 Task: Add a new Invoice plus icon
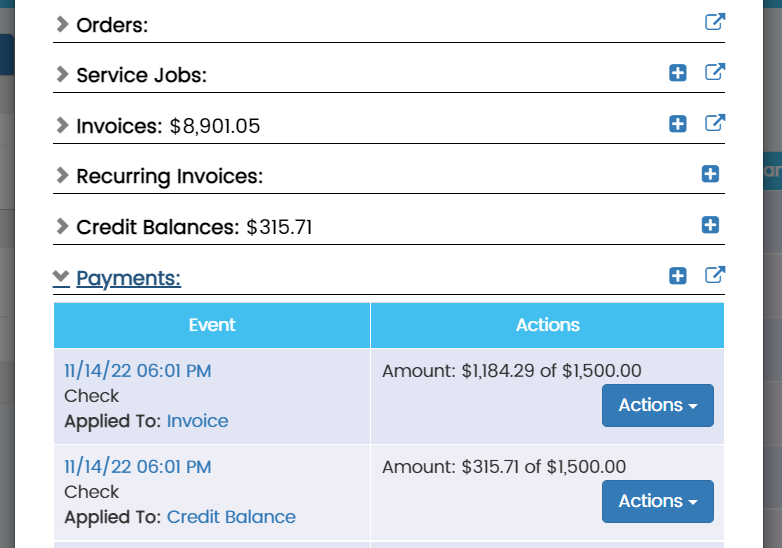click(678, 124)
